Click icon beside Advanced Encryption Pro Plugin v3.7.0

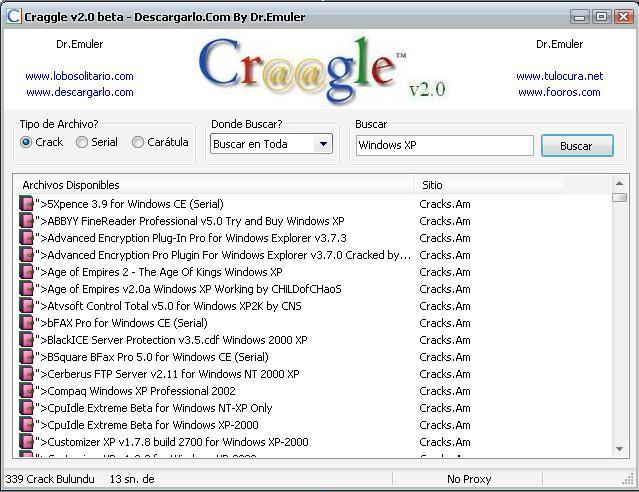[x=26, y=255]
